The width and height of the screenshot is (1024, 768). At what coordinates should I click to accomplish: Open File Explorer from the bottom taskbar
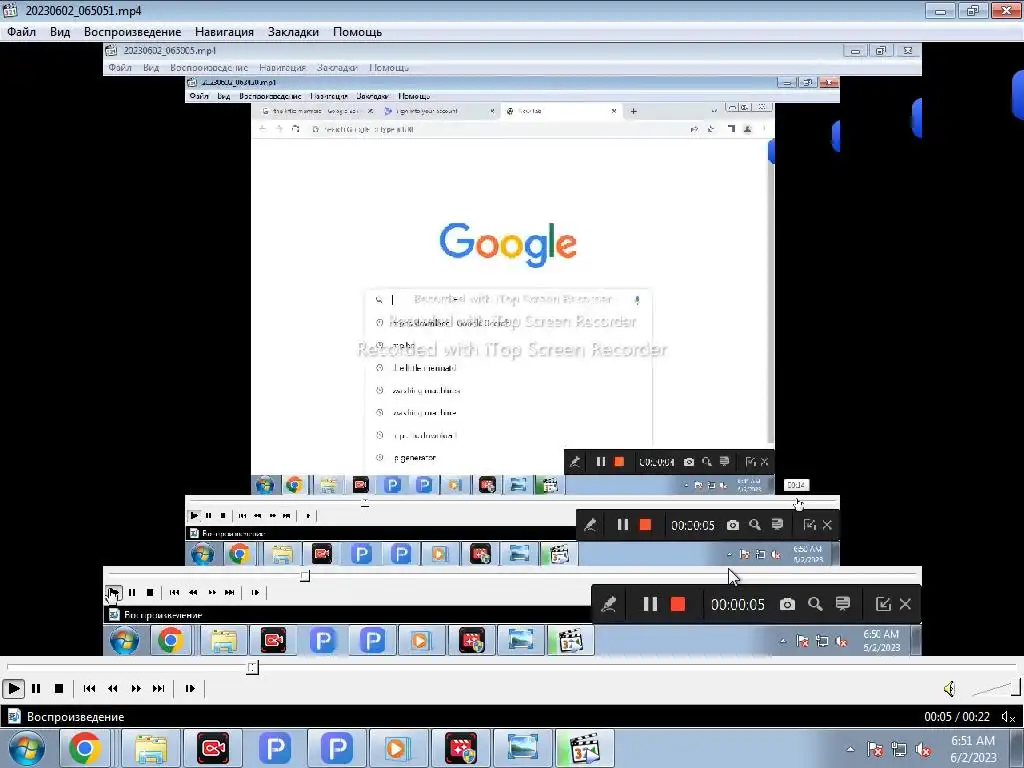151,748
